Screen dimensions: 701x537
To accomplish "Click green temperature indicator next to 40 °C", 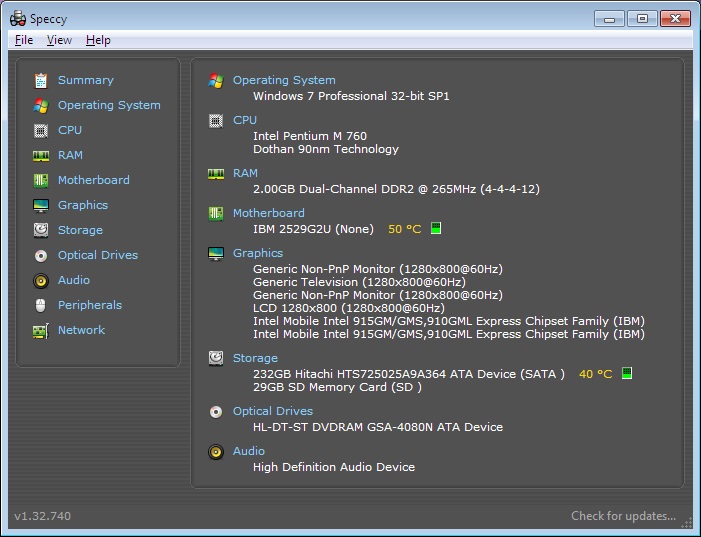I will (x=627, y=373).
